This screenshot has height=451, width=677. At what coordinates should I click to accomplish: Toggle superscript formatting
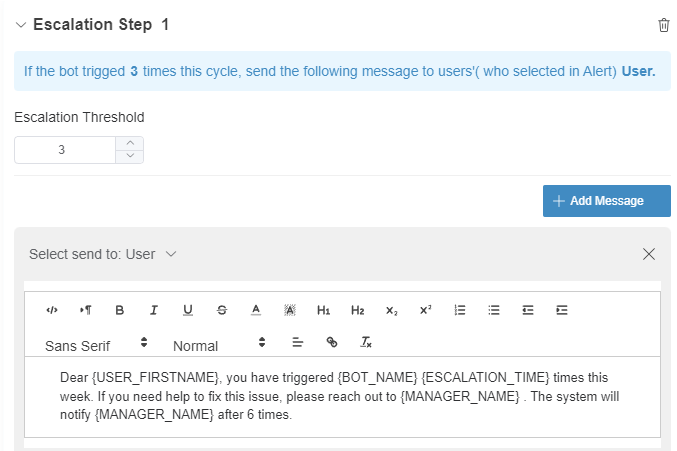[x=426, y=310]
